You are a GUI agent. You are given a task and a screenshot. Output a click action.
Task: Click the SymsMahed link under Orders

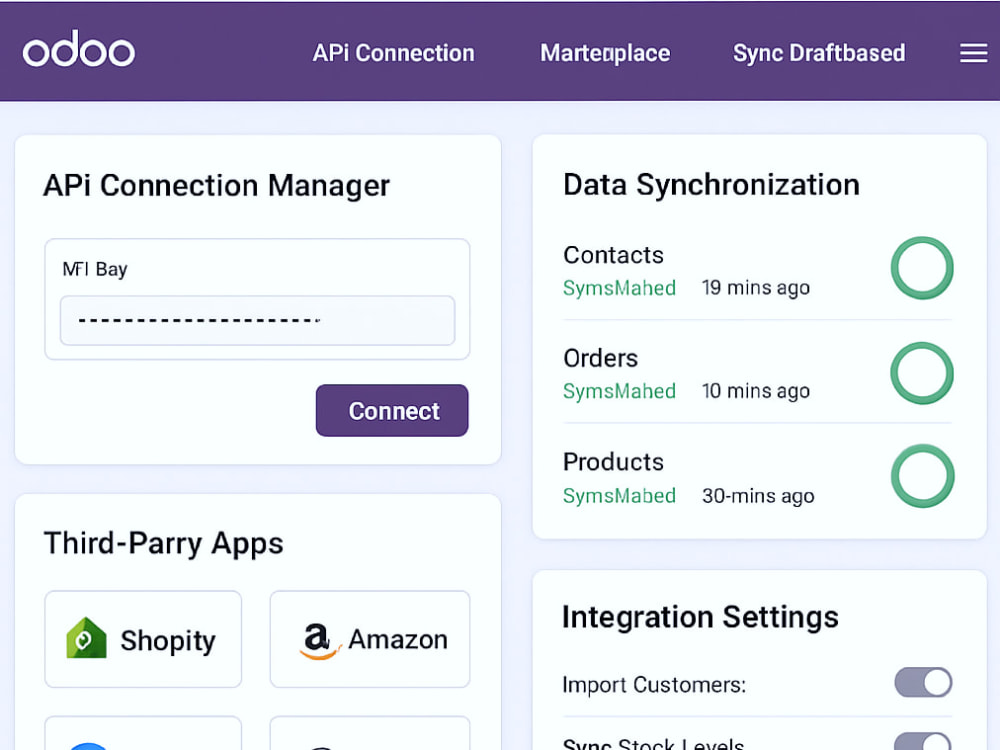(x=619, y=391)
